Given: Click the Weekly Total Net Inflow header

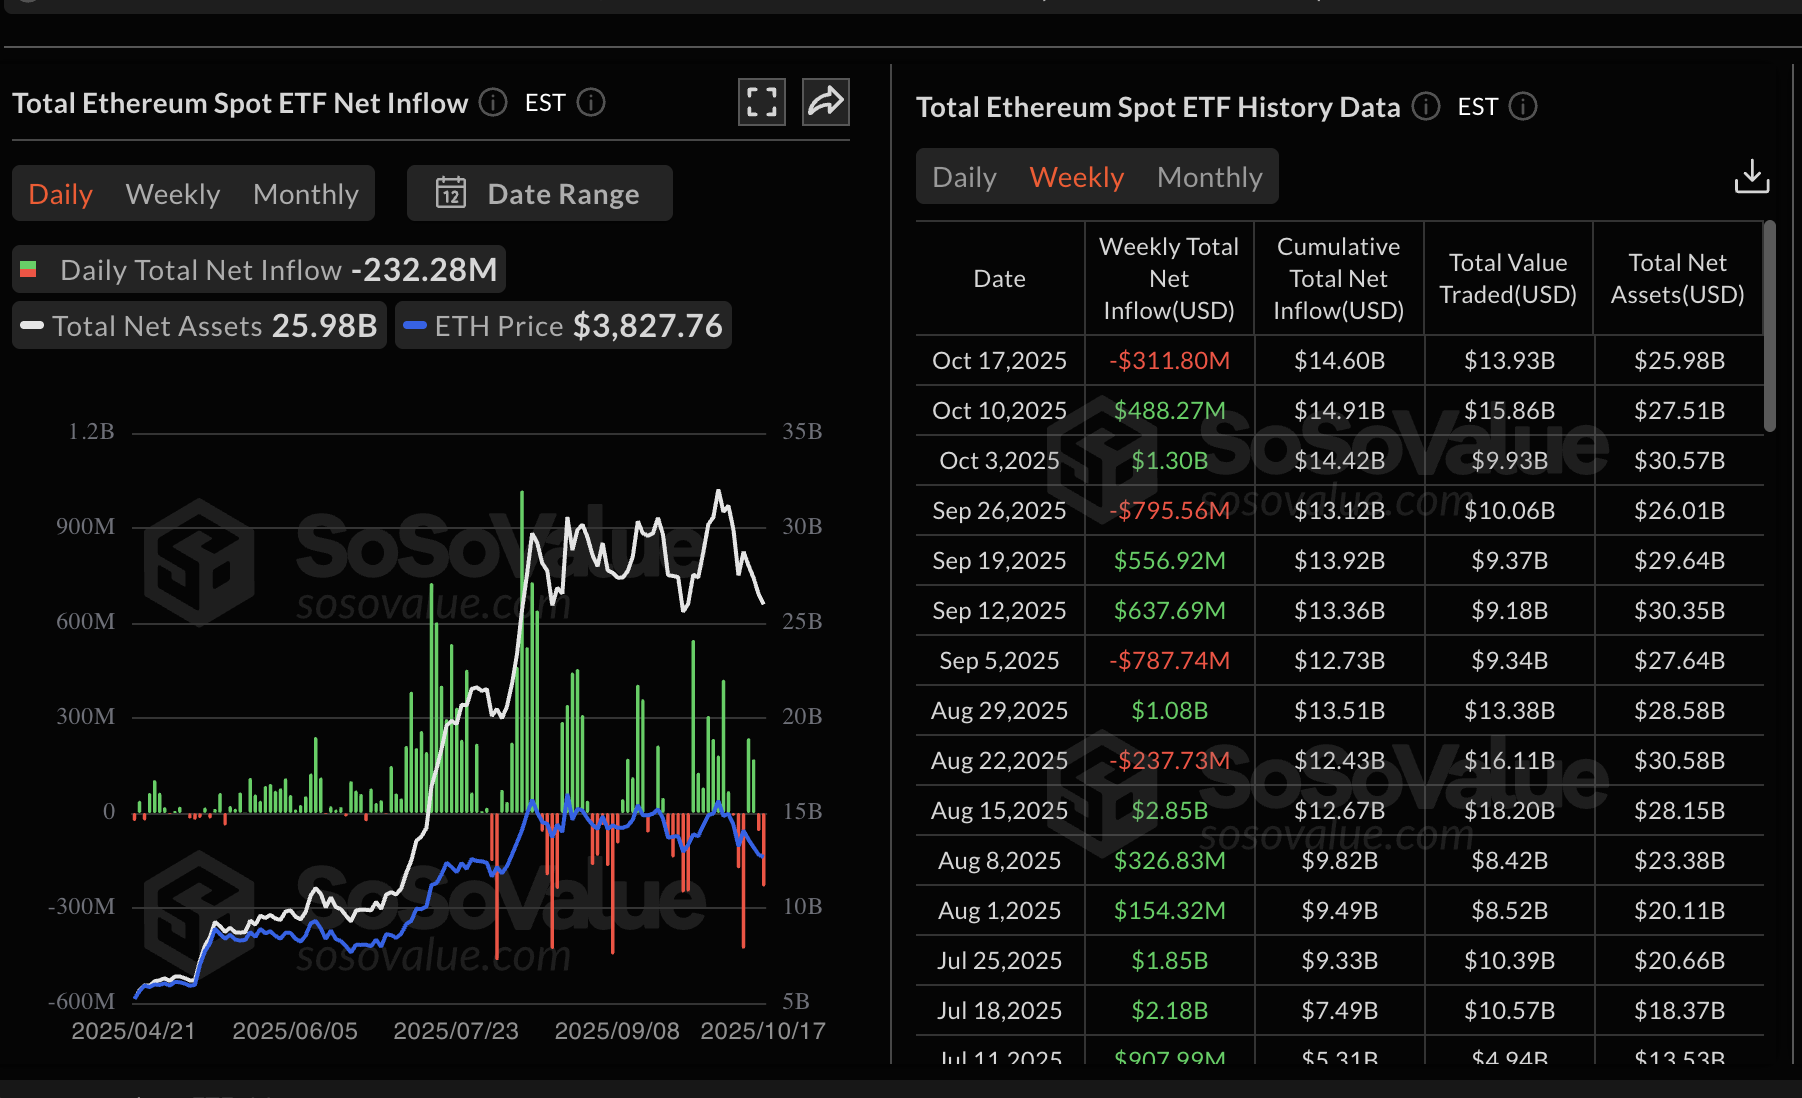Looking at the screenshot, I should point(1168,278).
